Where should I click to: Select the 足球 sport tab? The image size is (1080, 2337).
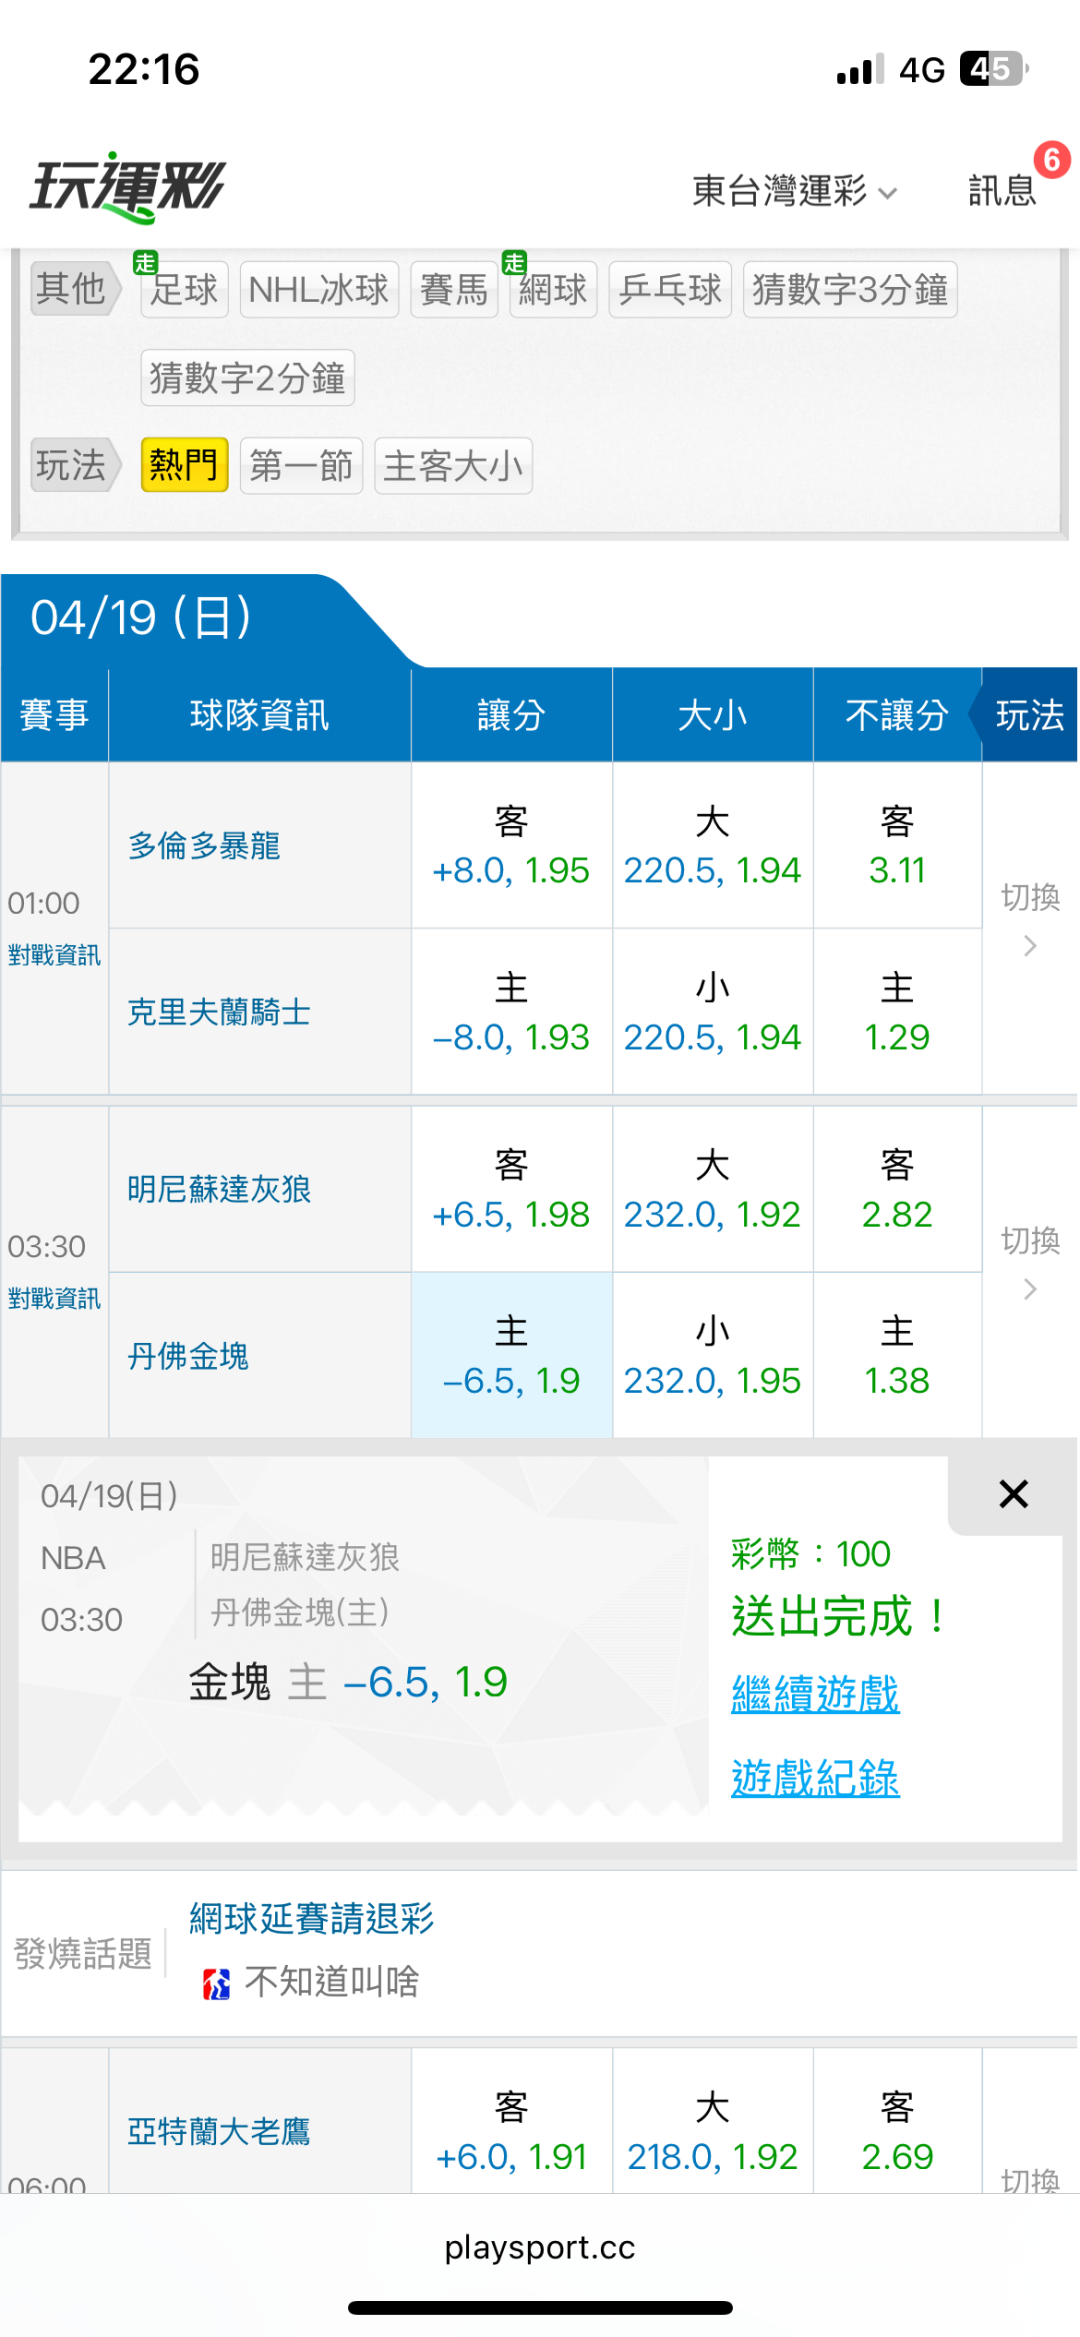[184, 290]
